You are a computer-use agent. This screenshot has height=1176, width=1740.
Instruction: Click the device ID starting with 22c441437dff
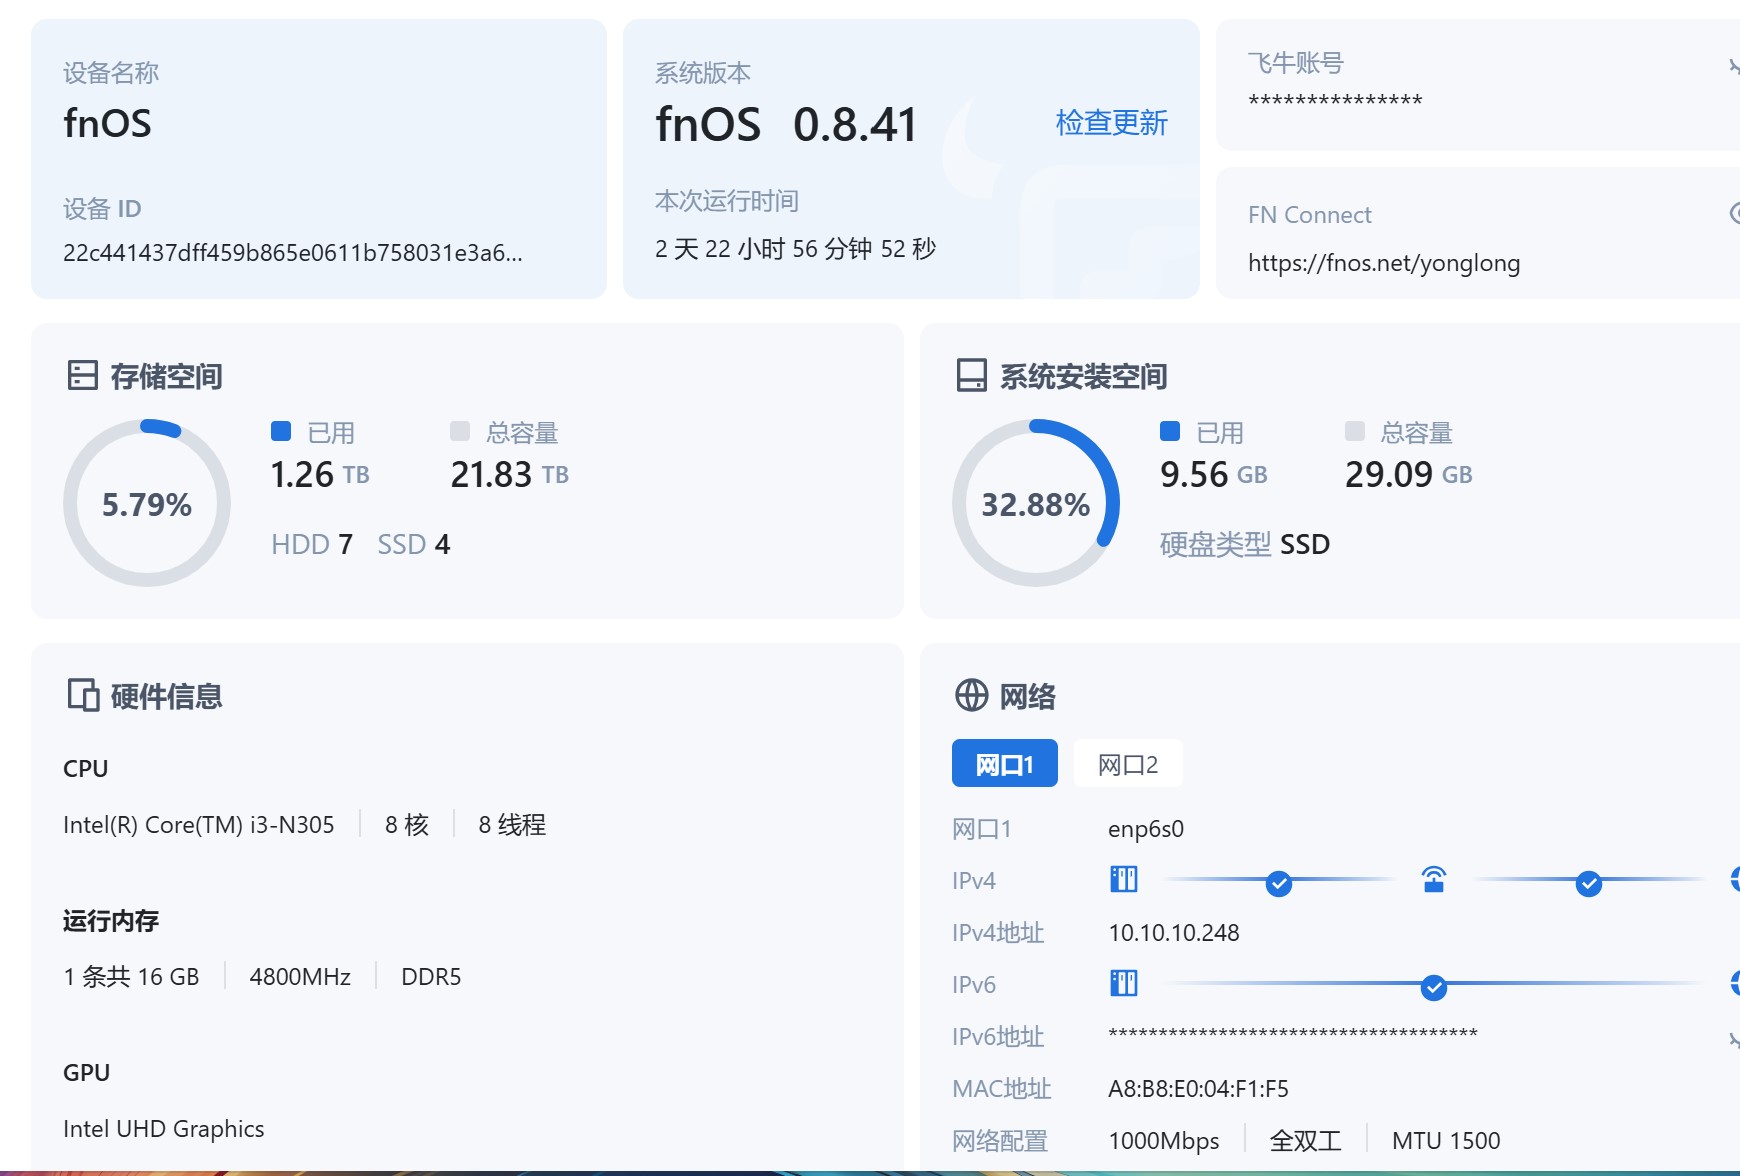[x=293, y=252]
